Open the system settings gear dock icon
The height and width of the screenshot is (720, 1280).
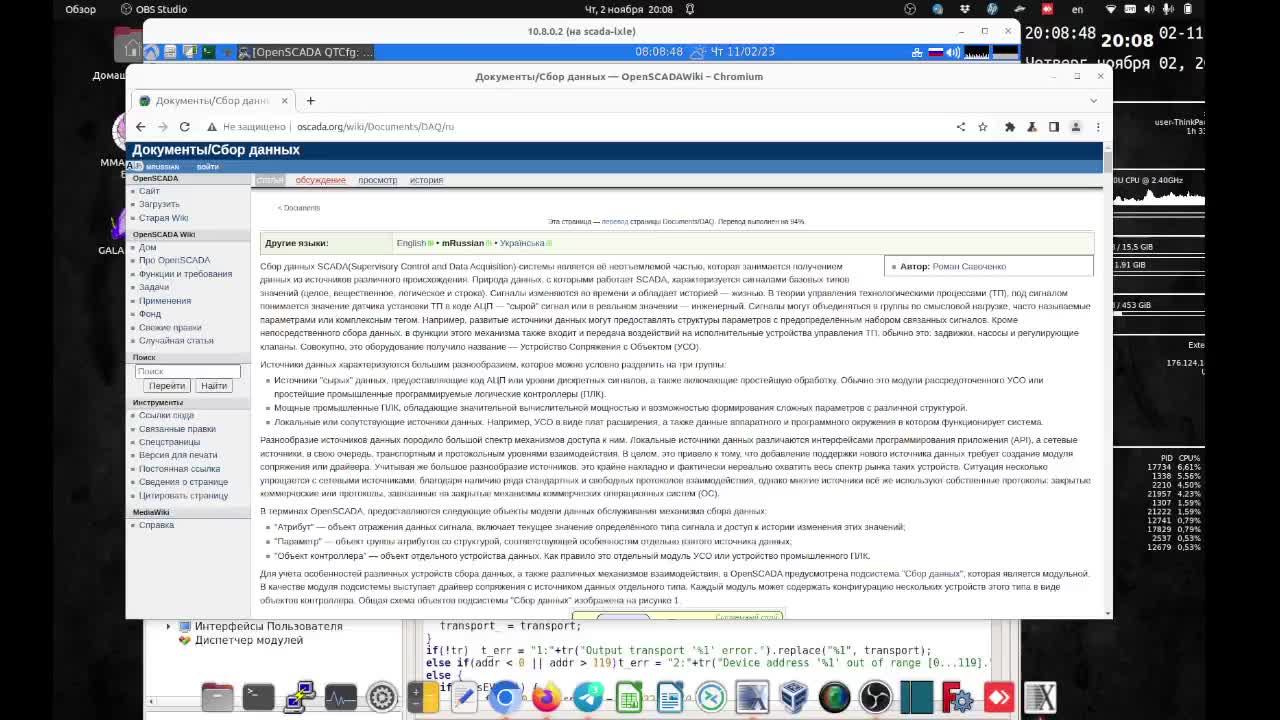(382, 697)
